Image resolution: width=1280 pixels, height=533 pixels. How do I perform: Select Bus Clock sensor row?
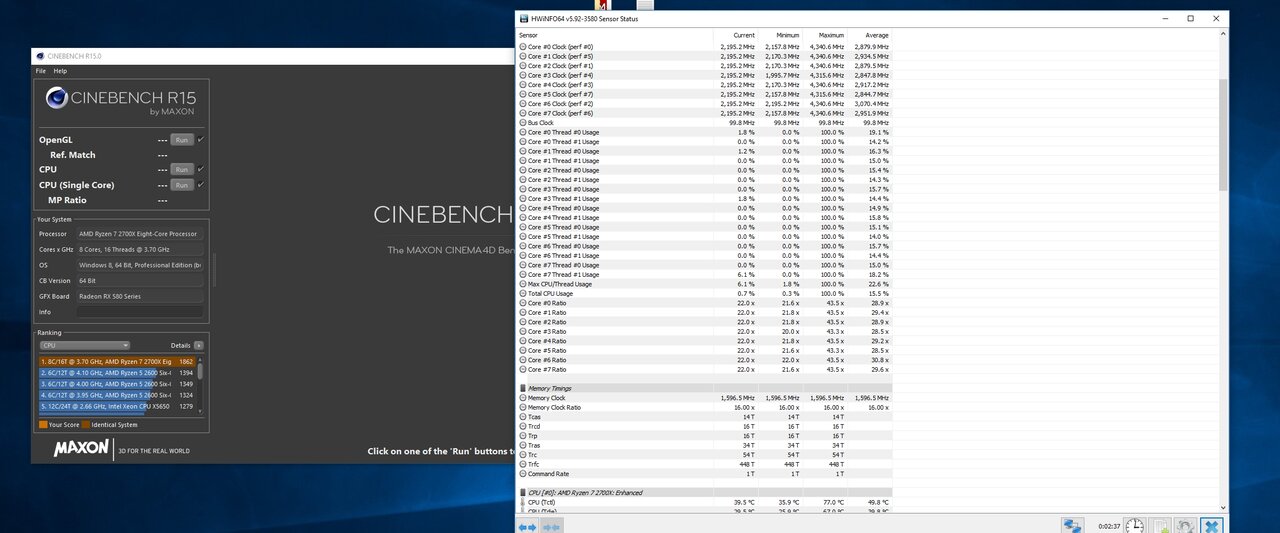[x=704, y=123]
